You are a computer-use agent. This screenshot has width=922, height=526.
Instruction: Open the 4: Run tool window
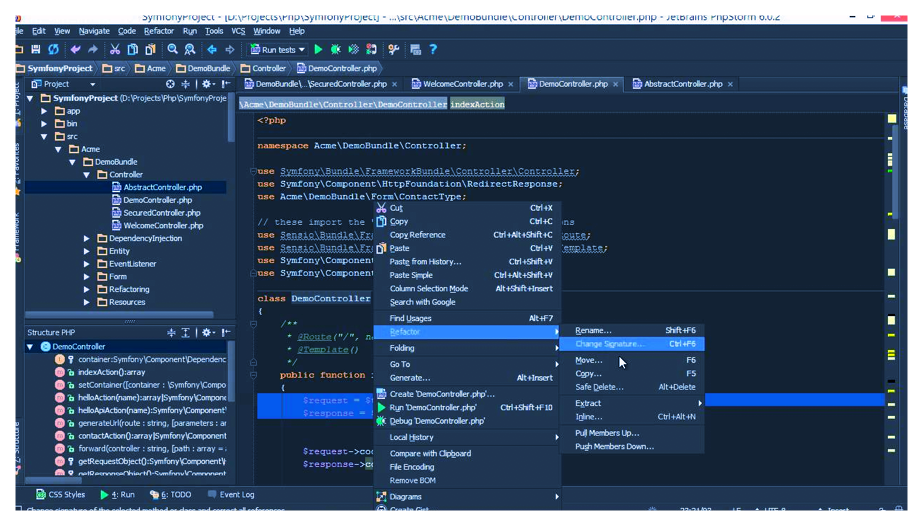(118, 495)
